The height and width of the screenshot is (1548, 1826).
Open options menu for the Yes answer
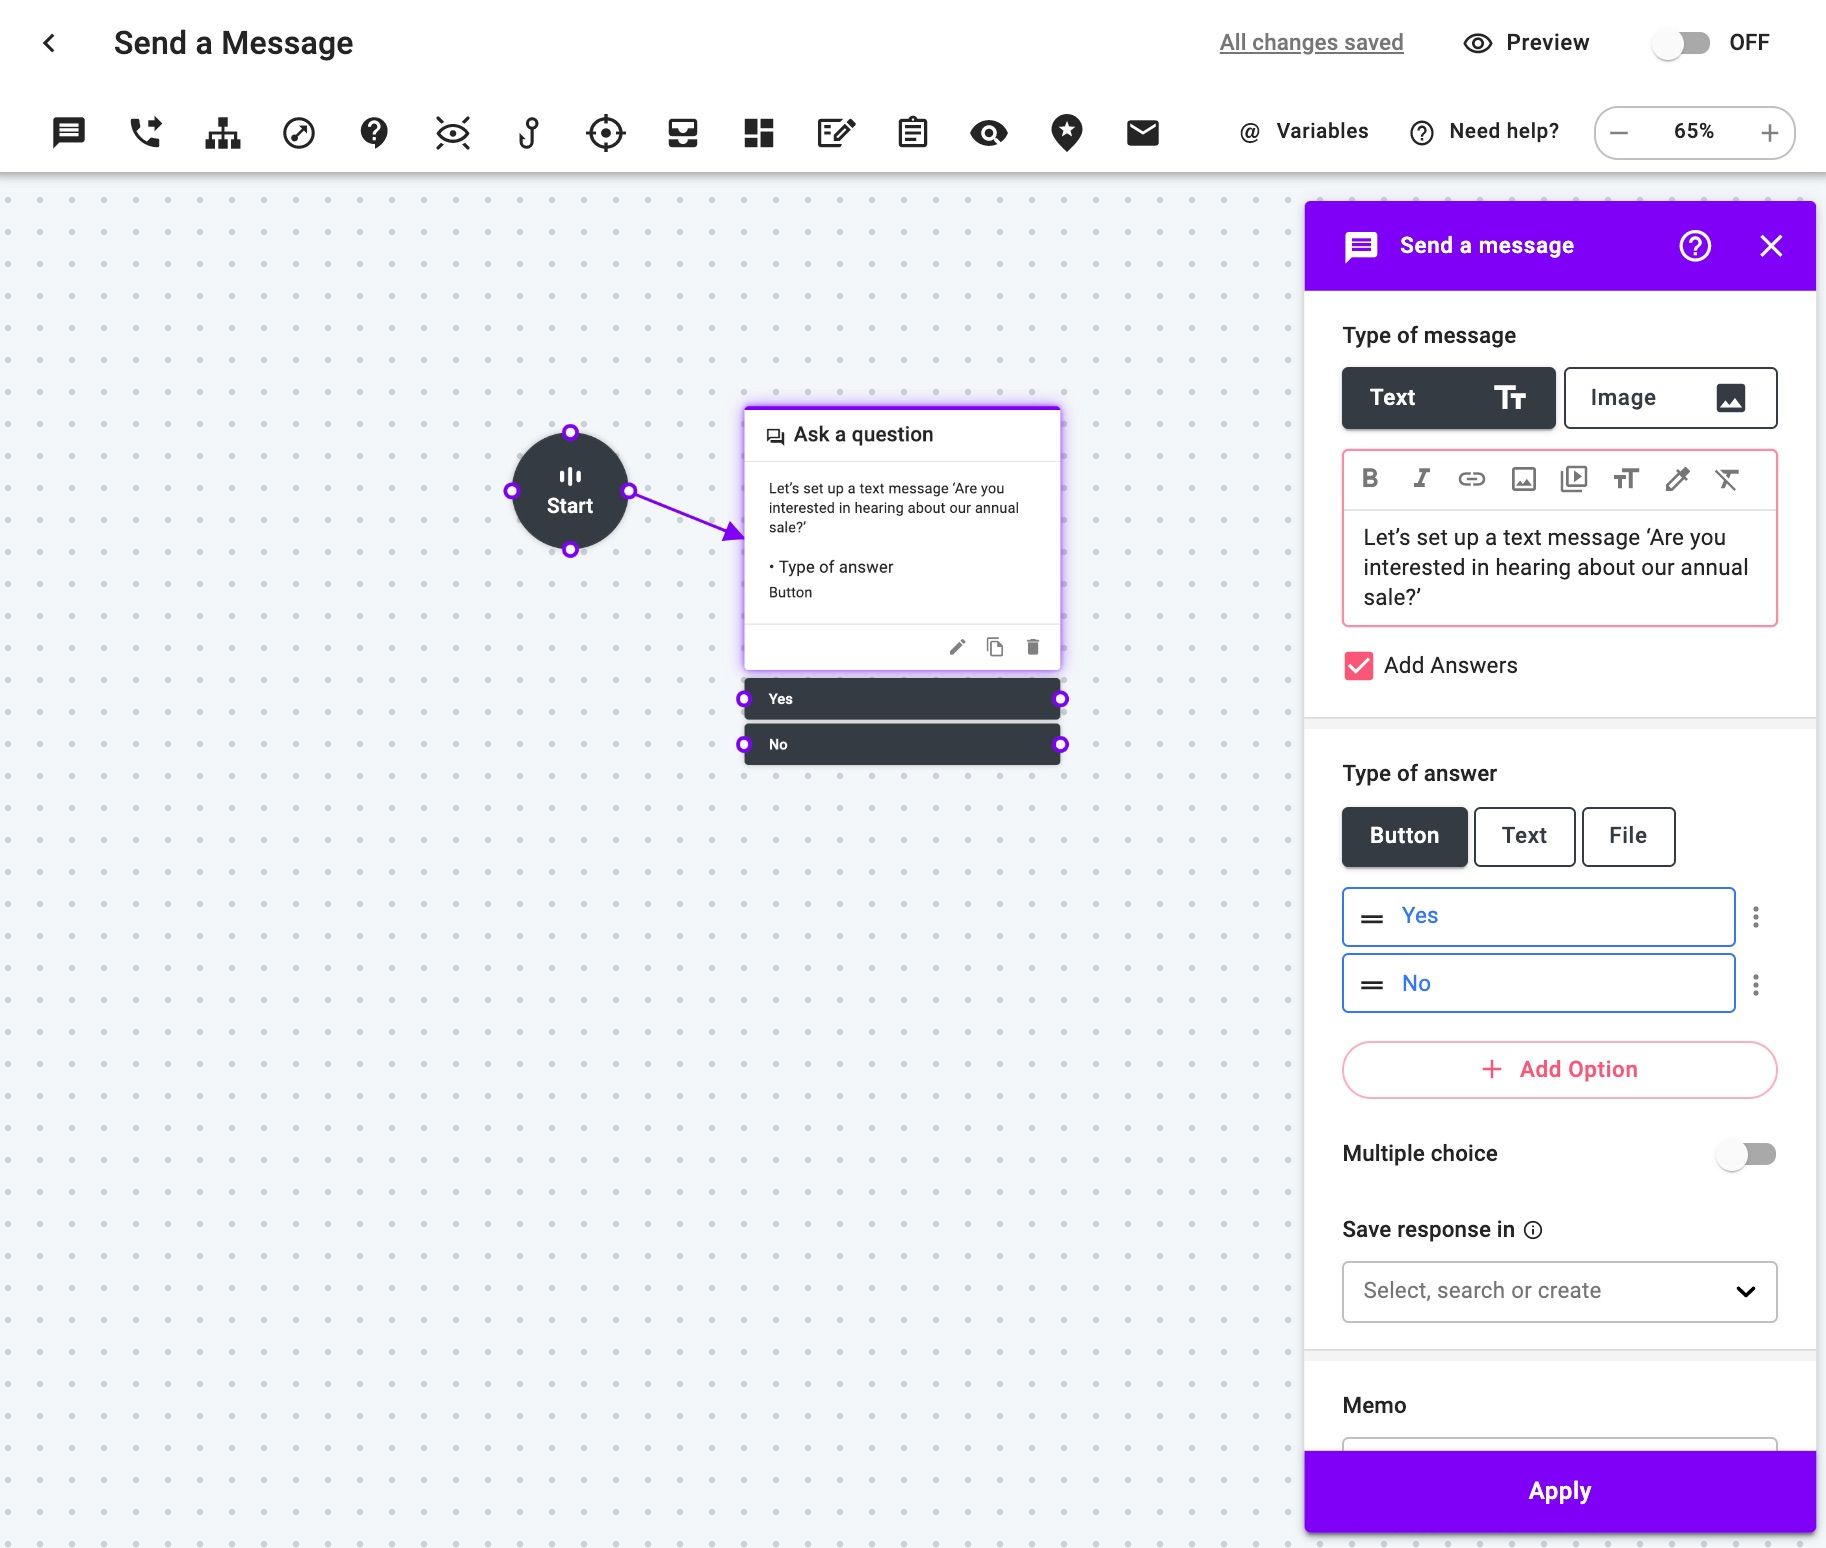(x=1757, y=916)
